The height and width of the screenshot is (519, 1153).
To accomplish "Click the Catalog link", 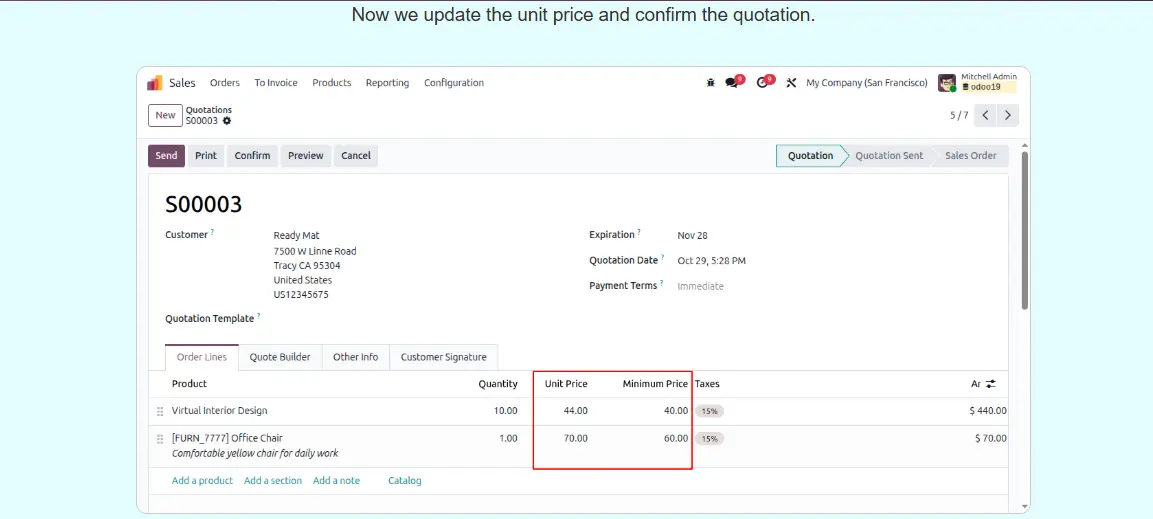I will click(x=405, y=481).
